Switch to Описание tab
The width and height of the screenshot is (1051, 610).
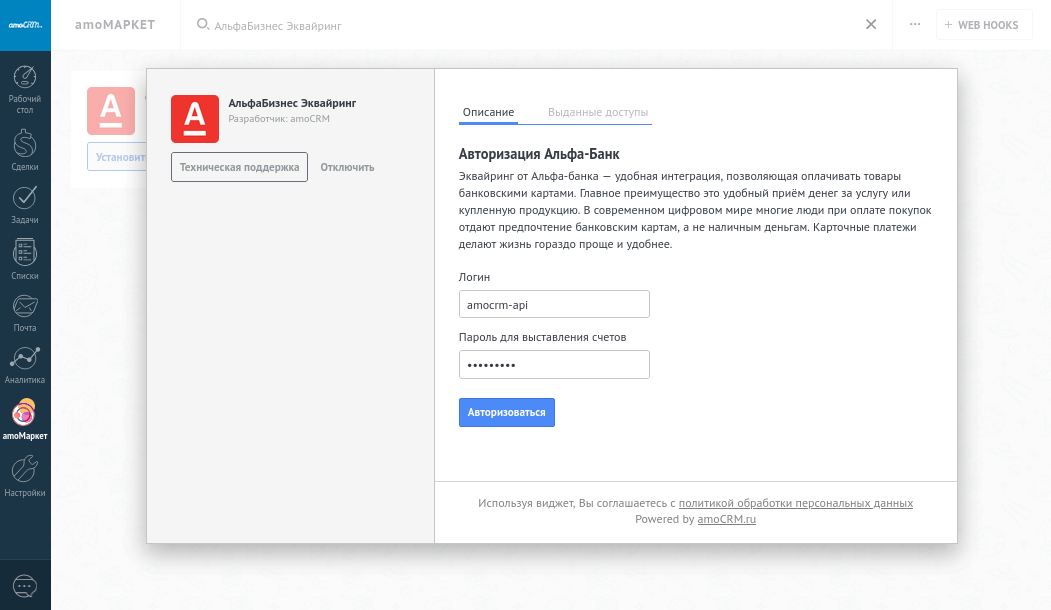pyautogui.click(x=488, y=113)
